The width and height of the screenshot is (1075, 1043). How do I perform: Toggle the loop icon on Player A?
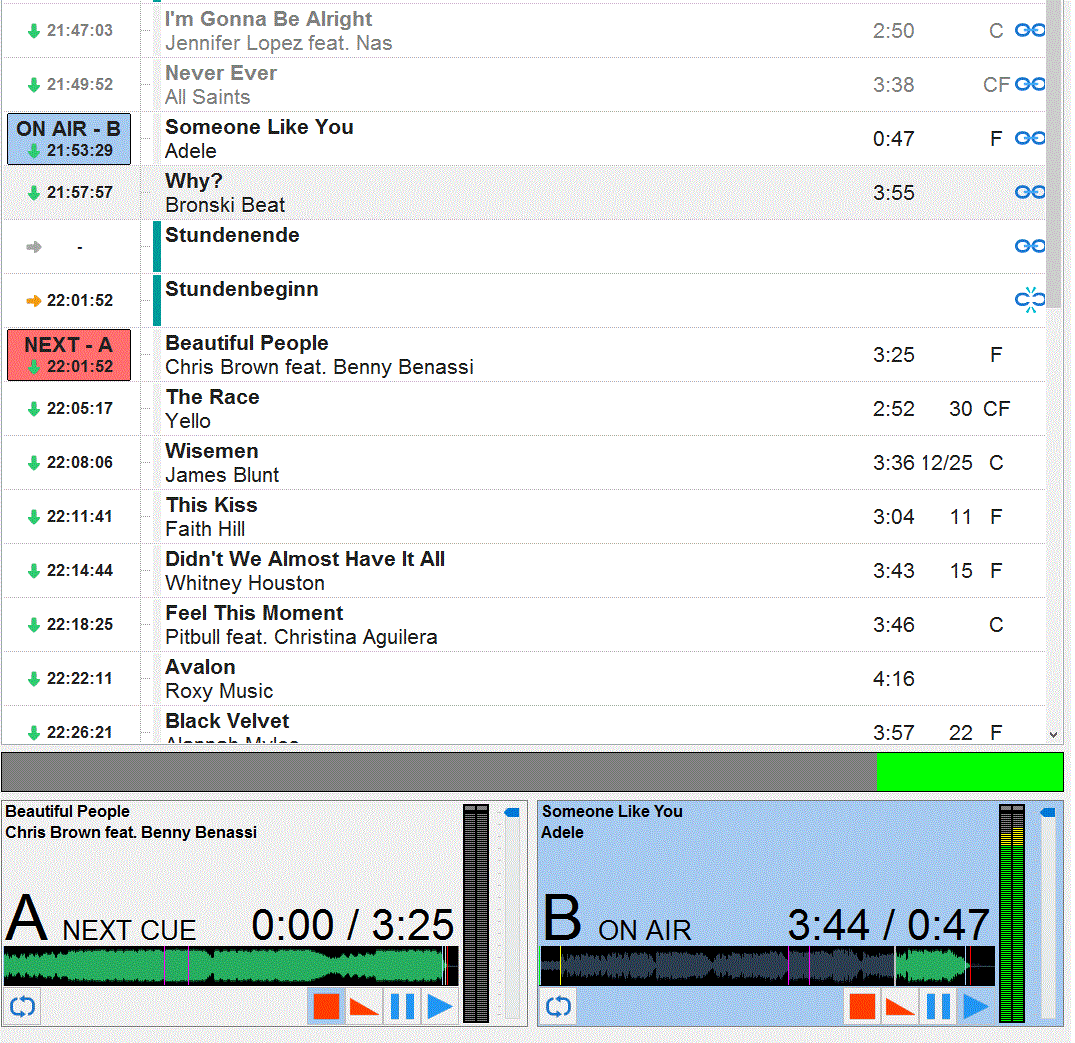[x=22, y=1006]
